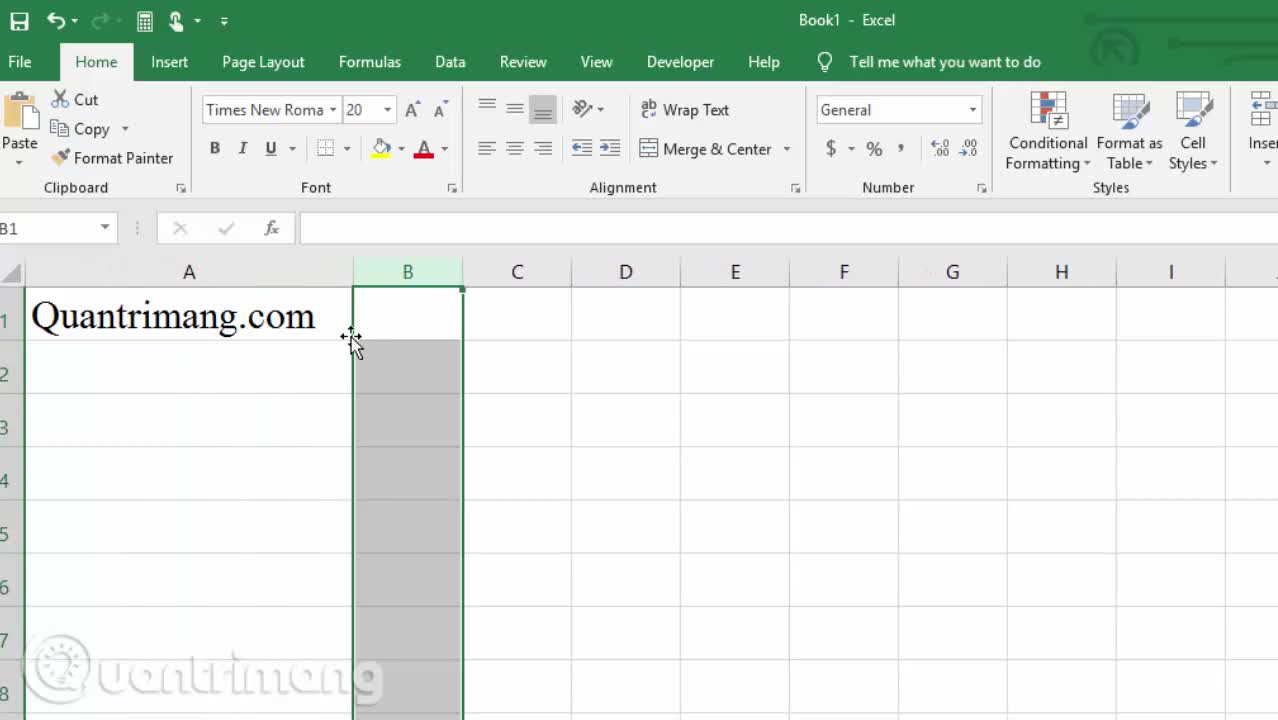Image resolution: width=1278 pixels, height=720 pixels.
Task: Open Cell Styles gallery
Action: pos(1193,132)
